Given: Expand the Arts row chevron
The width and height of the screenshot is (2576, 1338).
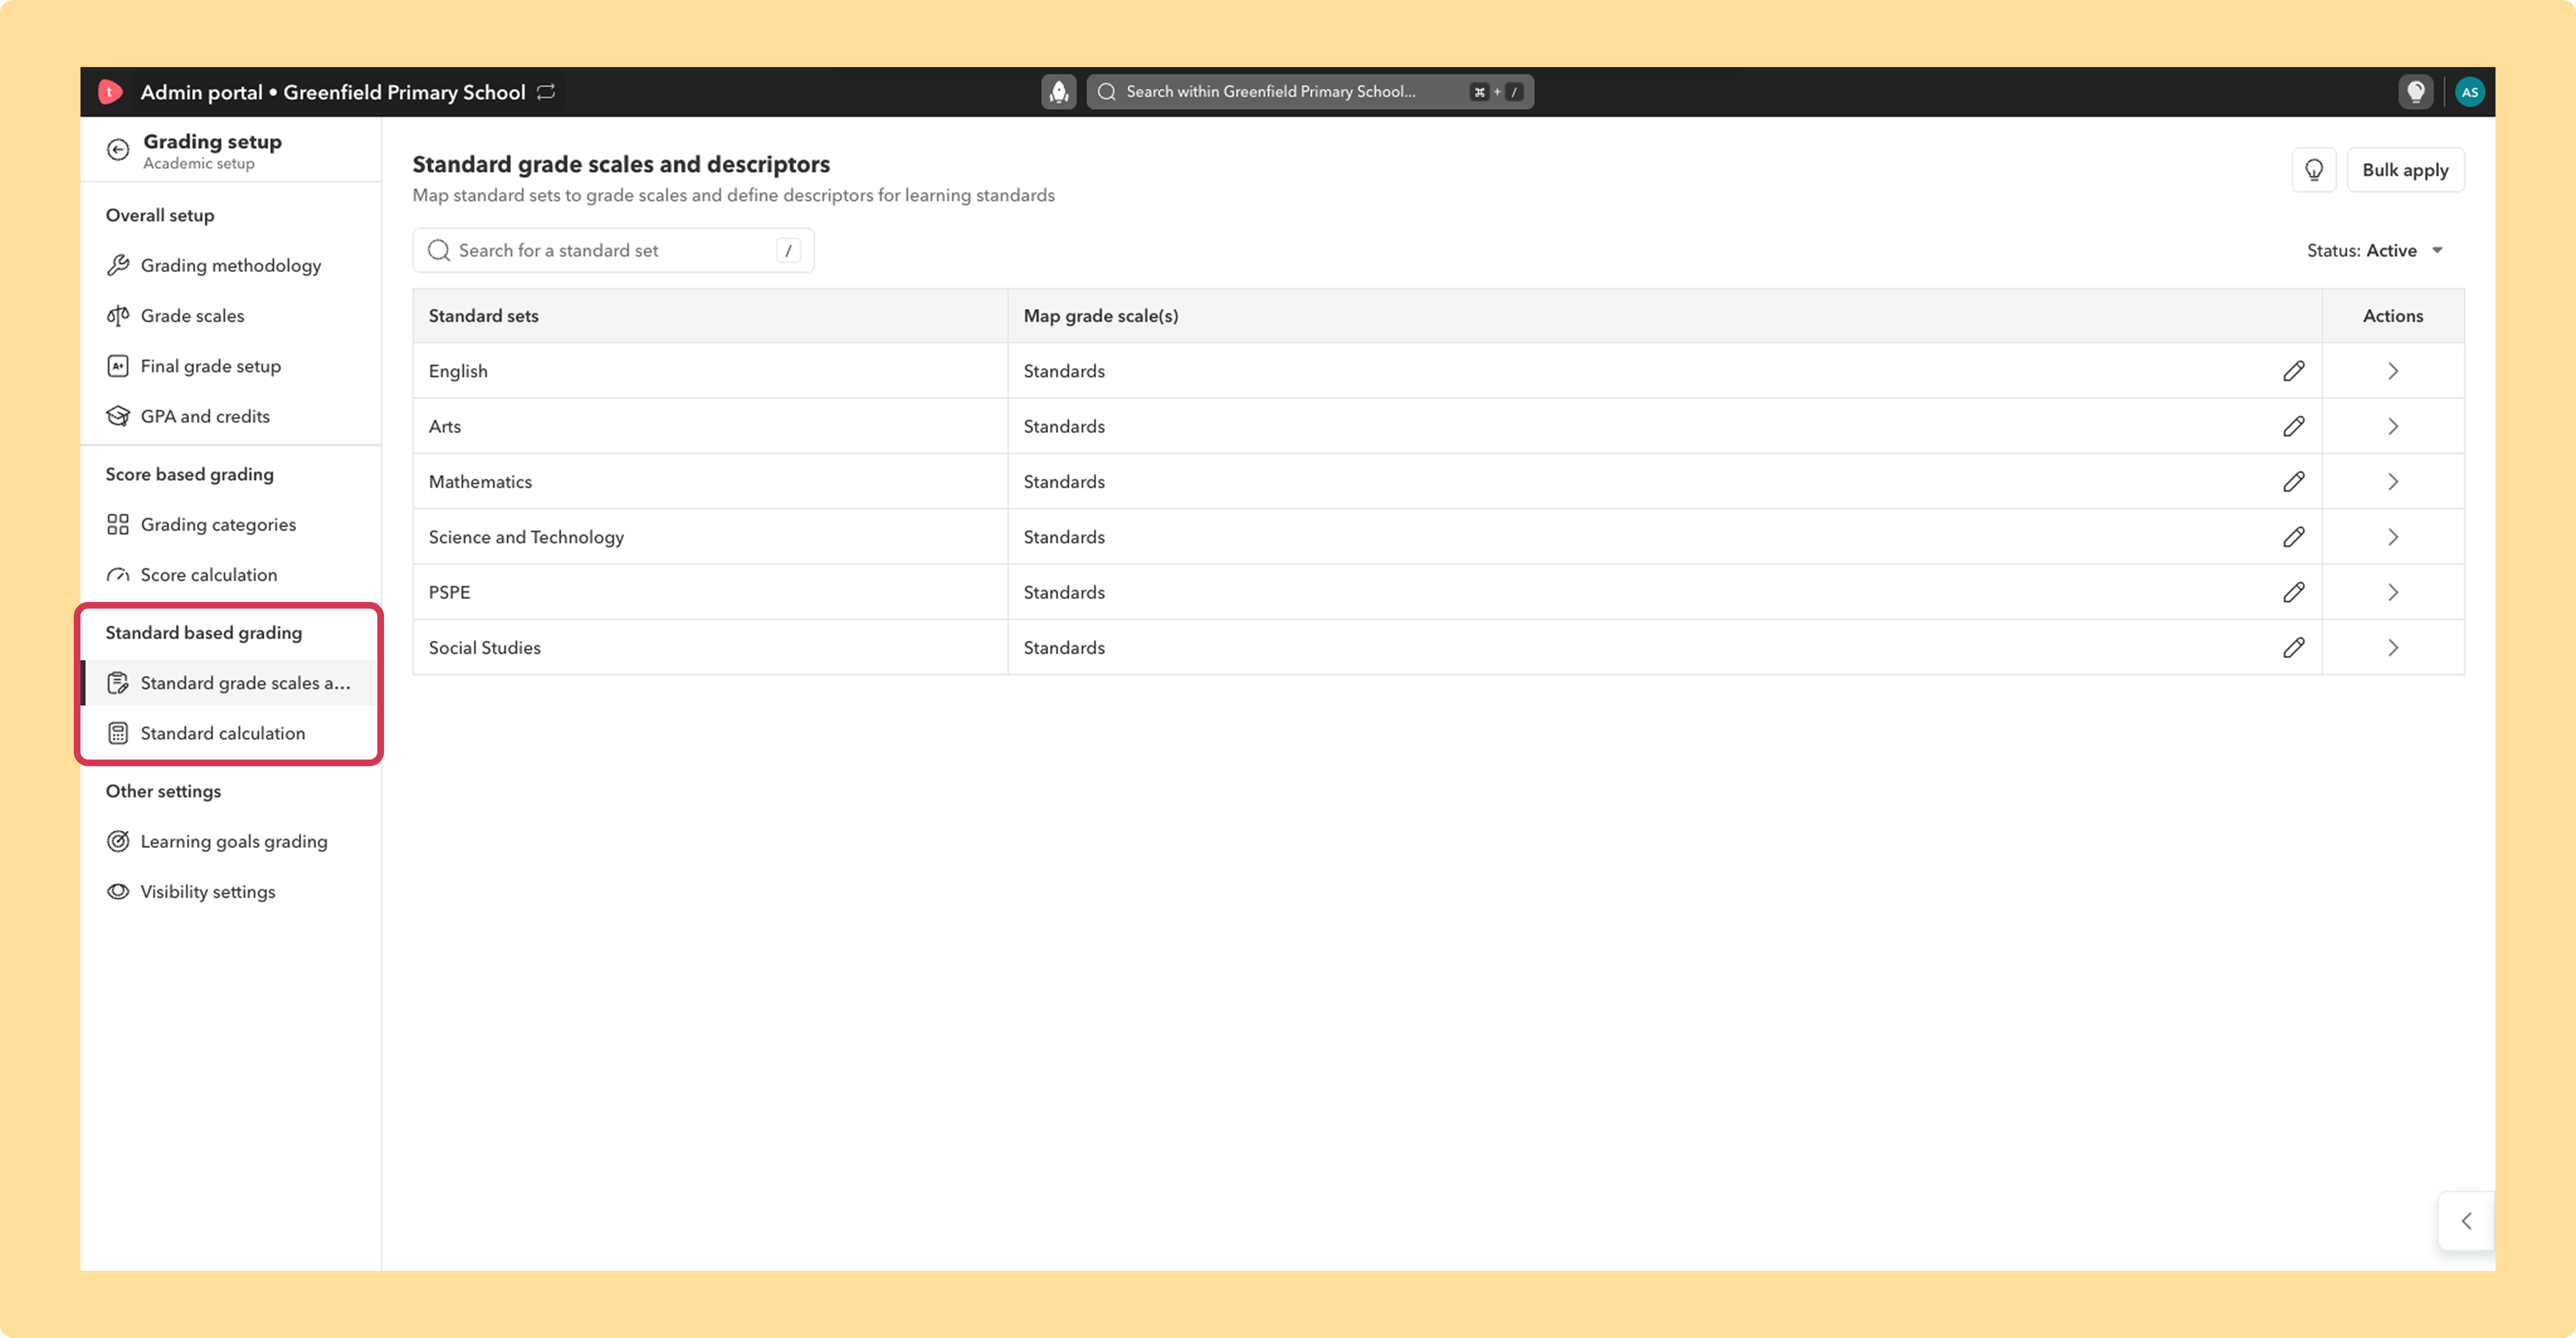Looking at the screenshot, I should tap(2393, 426).
